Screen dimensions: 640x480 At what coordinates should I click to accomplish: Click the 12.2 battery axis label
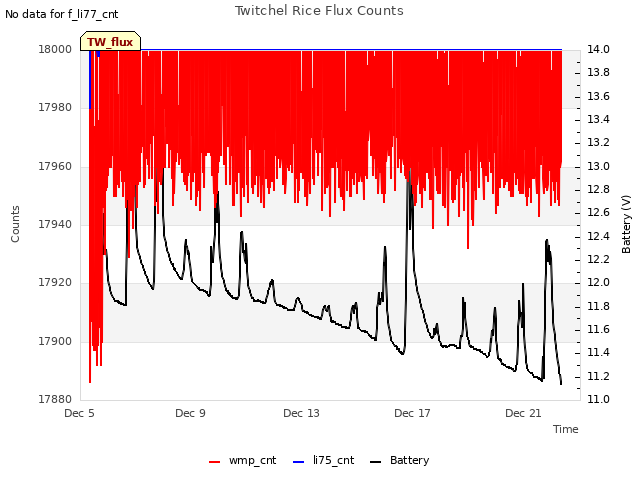click(x=598, y=260)
